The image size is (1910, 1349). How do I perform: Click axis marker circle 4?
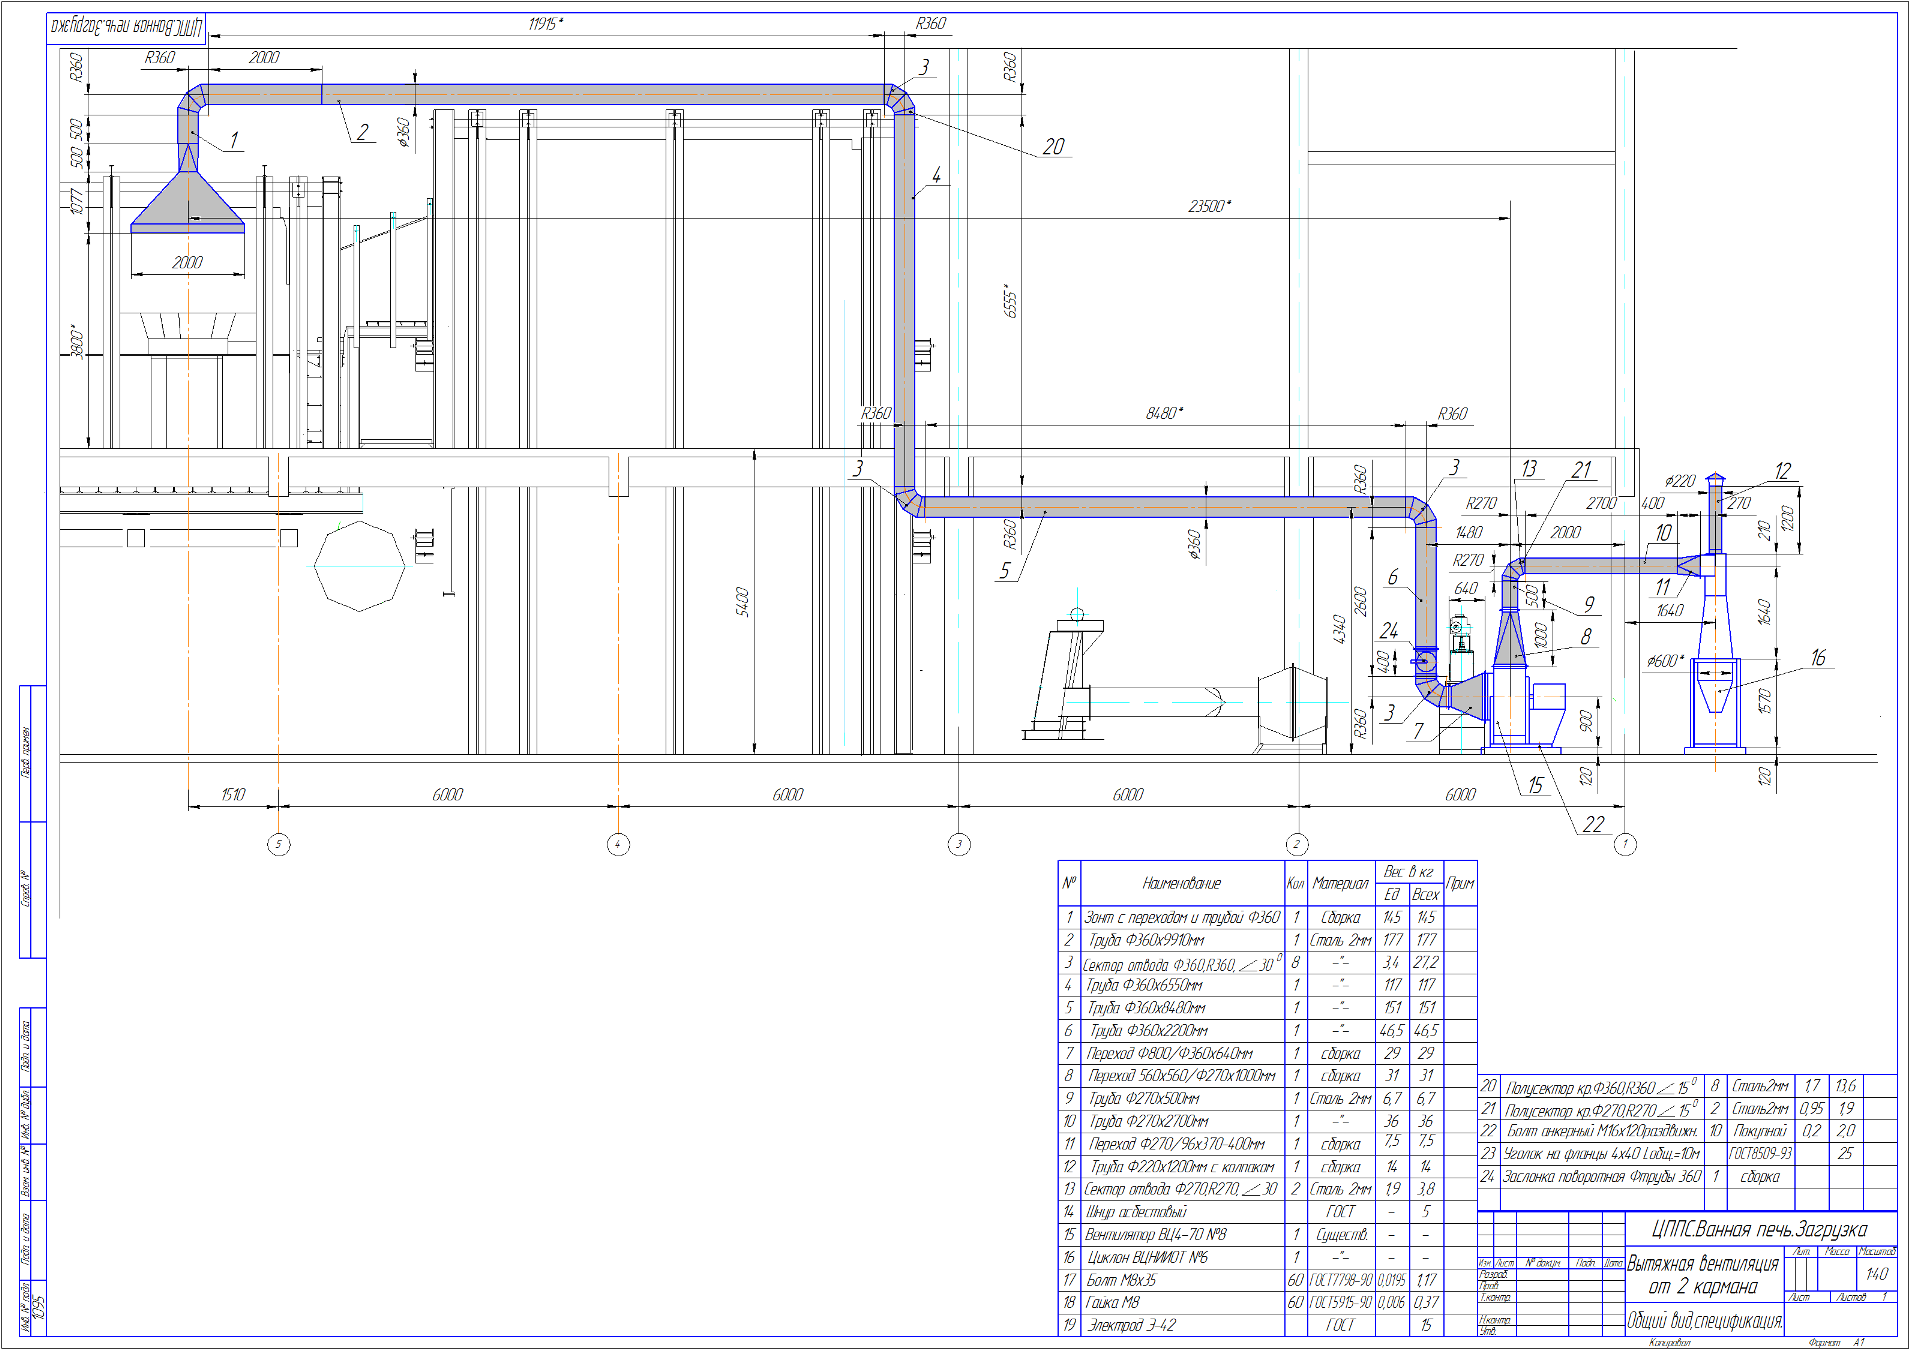click(618, 844)
